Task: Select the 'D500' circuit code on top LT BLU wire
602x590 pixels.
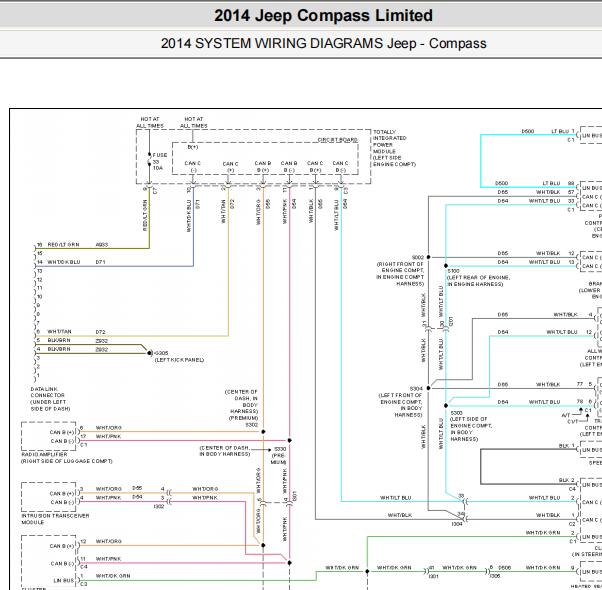Action: [x=528, y=131]
